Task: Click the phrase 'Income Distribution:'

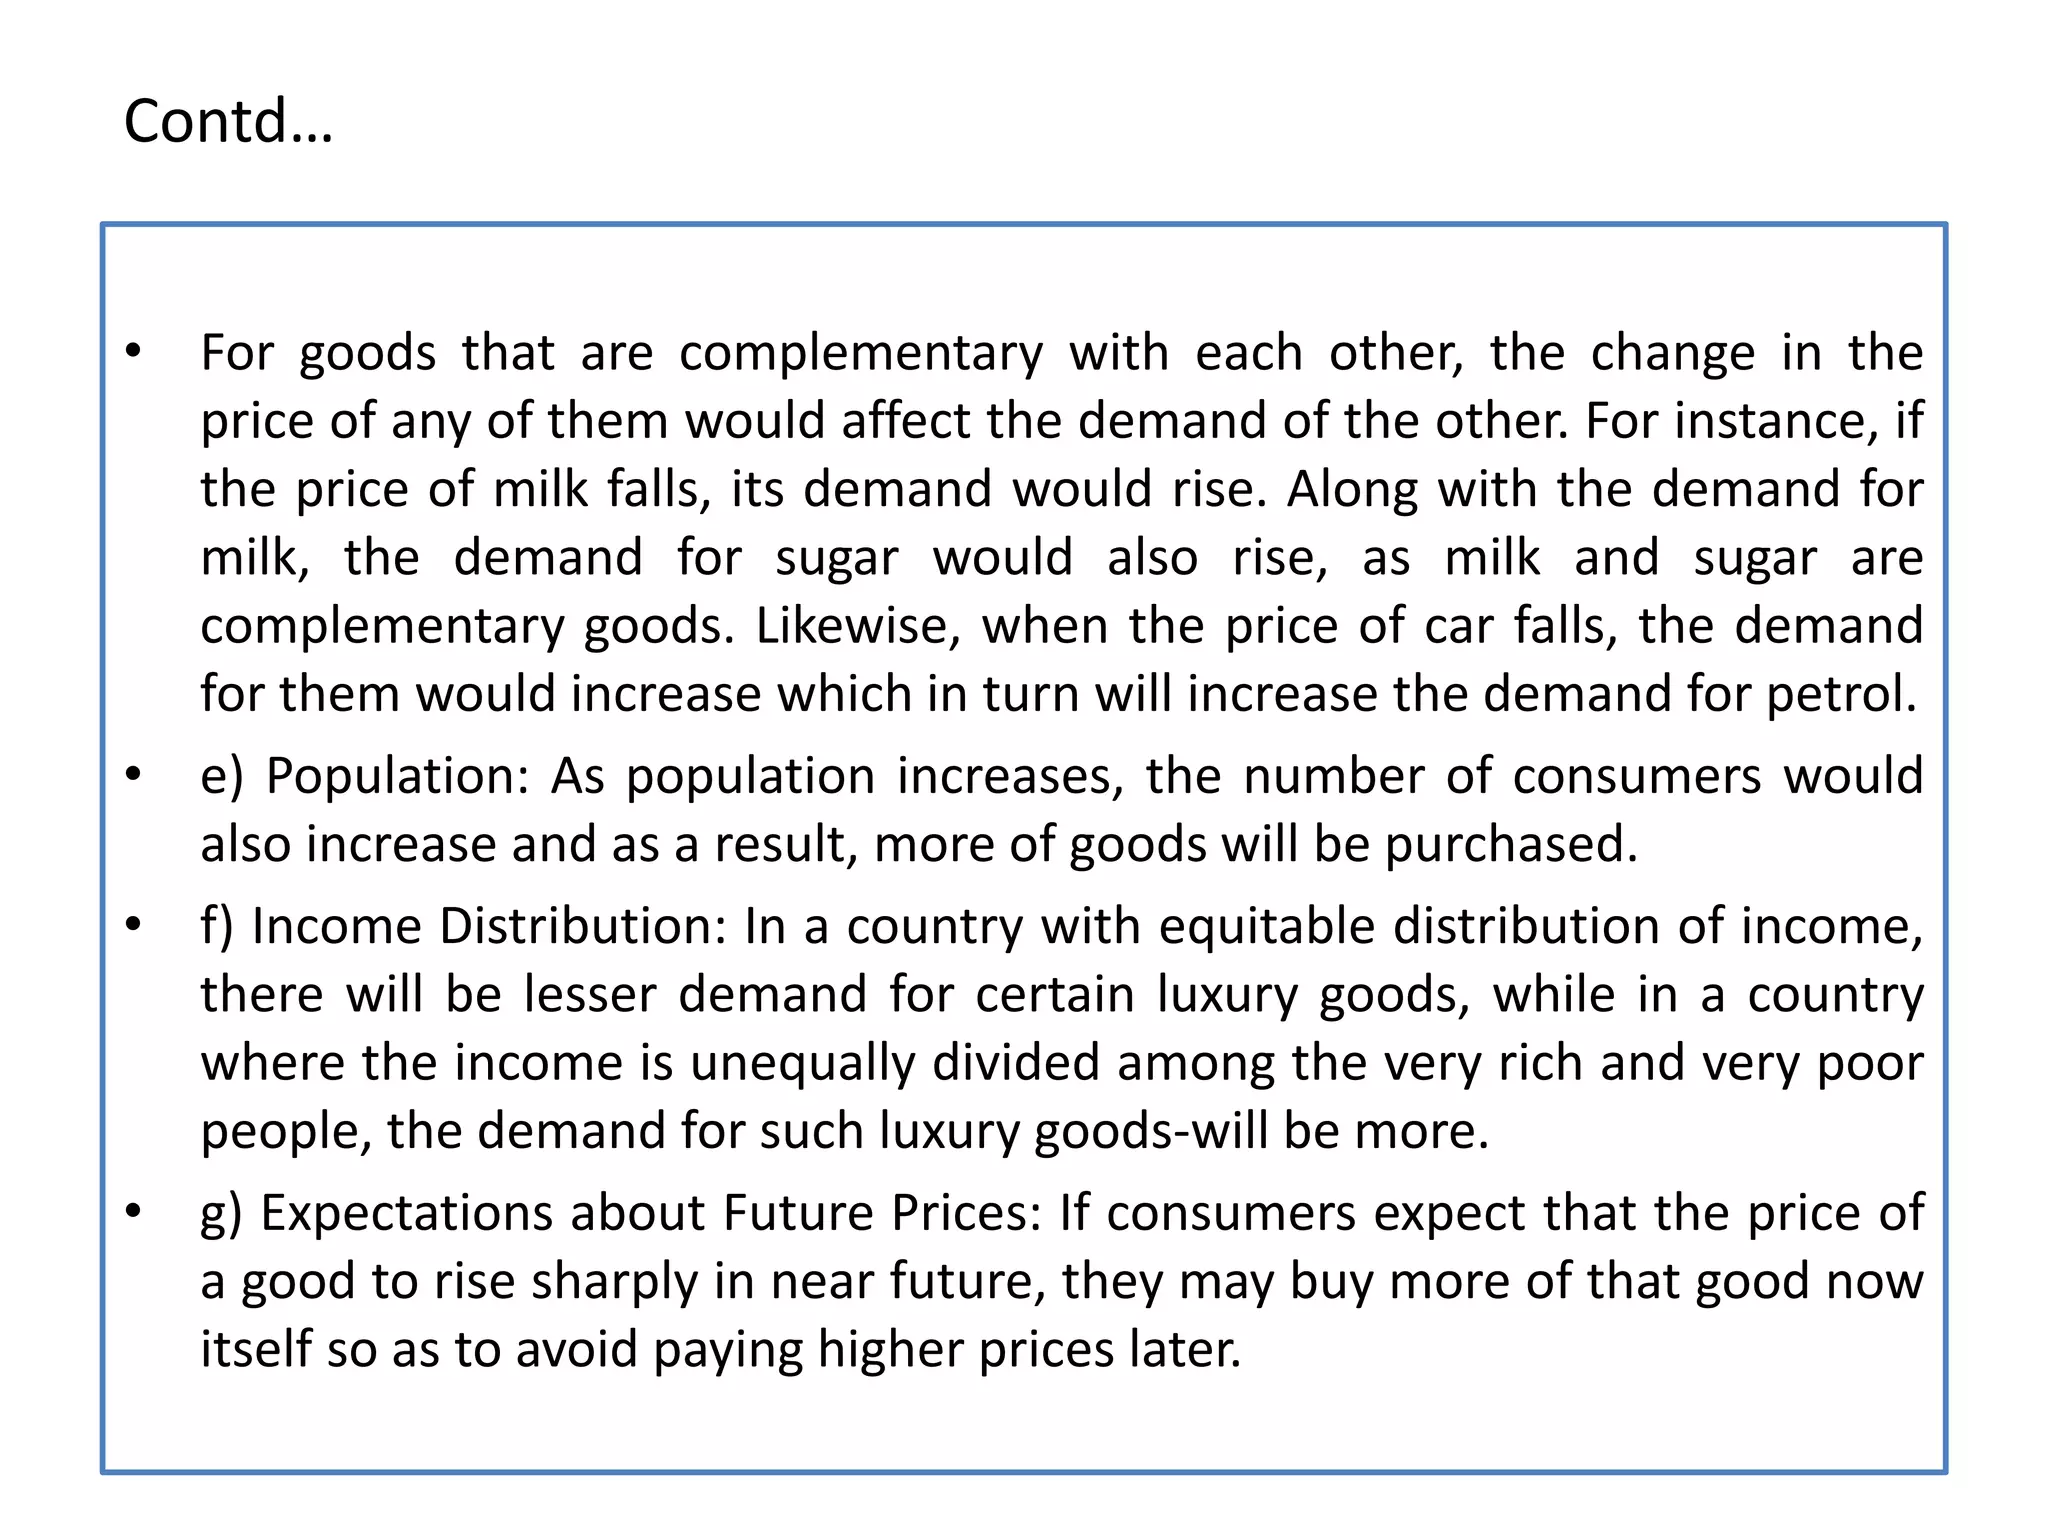Action: 489,927
